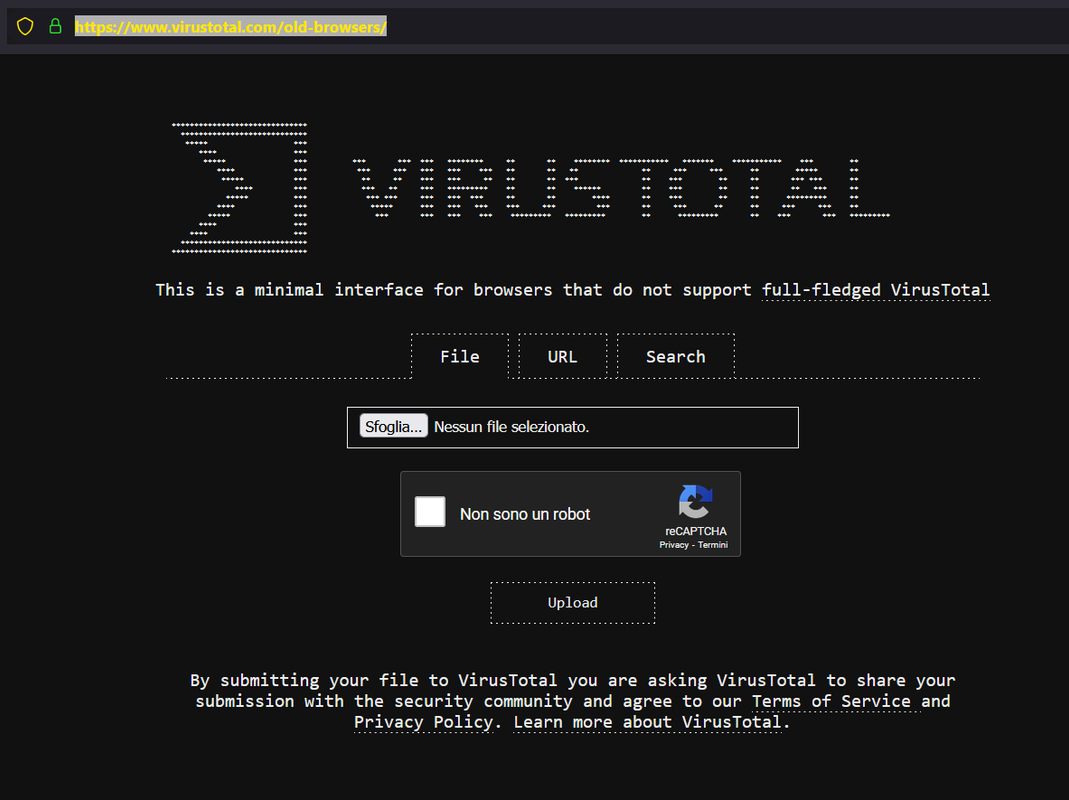Click the Upload button
This screenshot has width=1069, height=800.
point(573,603)
